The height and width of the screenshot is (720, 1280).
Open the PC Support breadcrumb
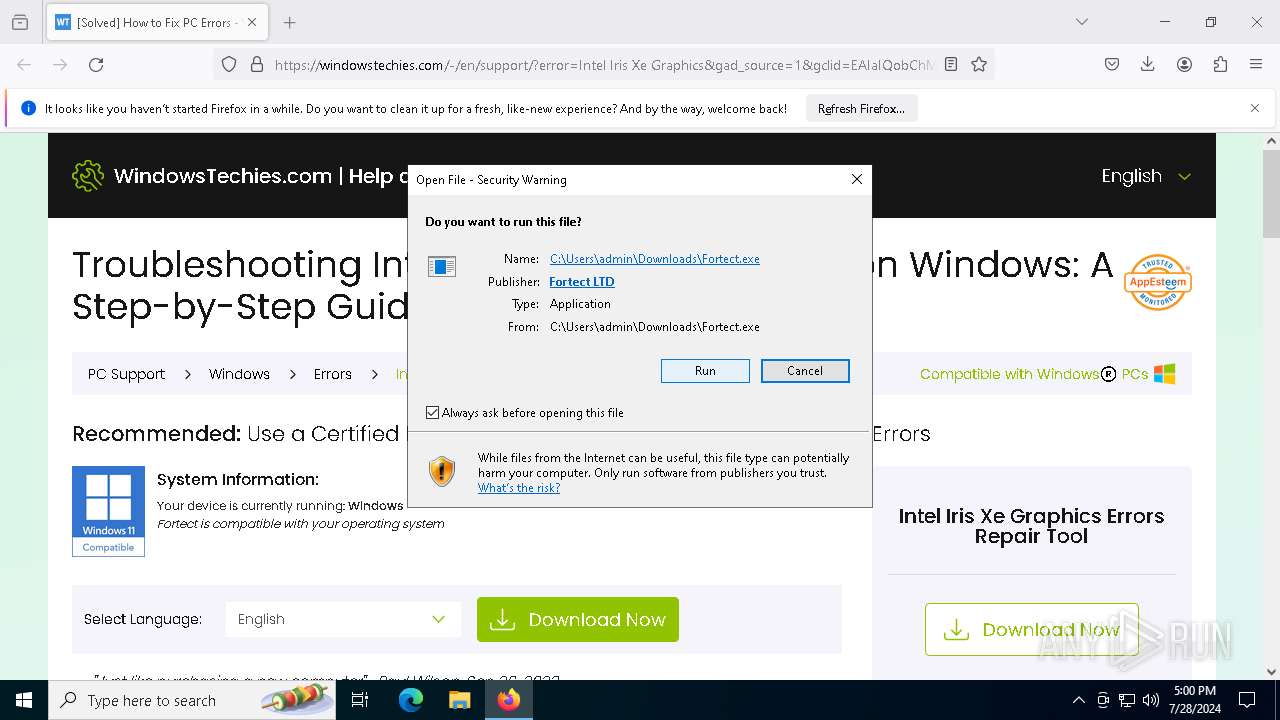point(126,374)
